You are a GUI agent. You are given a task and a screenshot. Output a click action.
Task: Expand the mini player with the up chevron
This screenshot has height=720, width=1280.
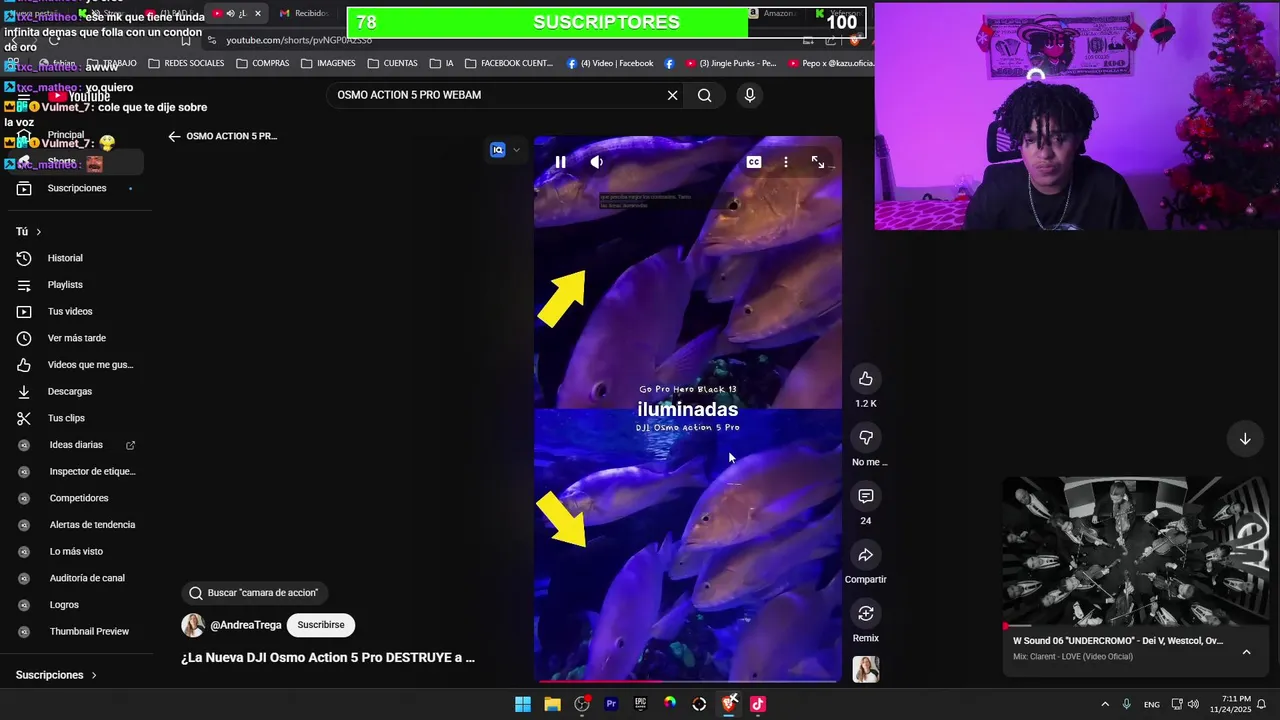pyautogui.click(x=1246, y=652)
